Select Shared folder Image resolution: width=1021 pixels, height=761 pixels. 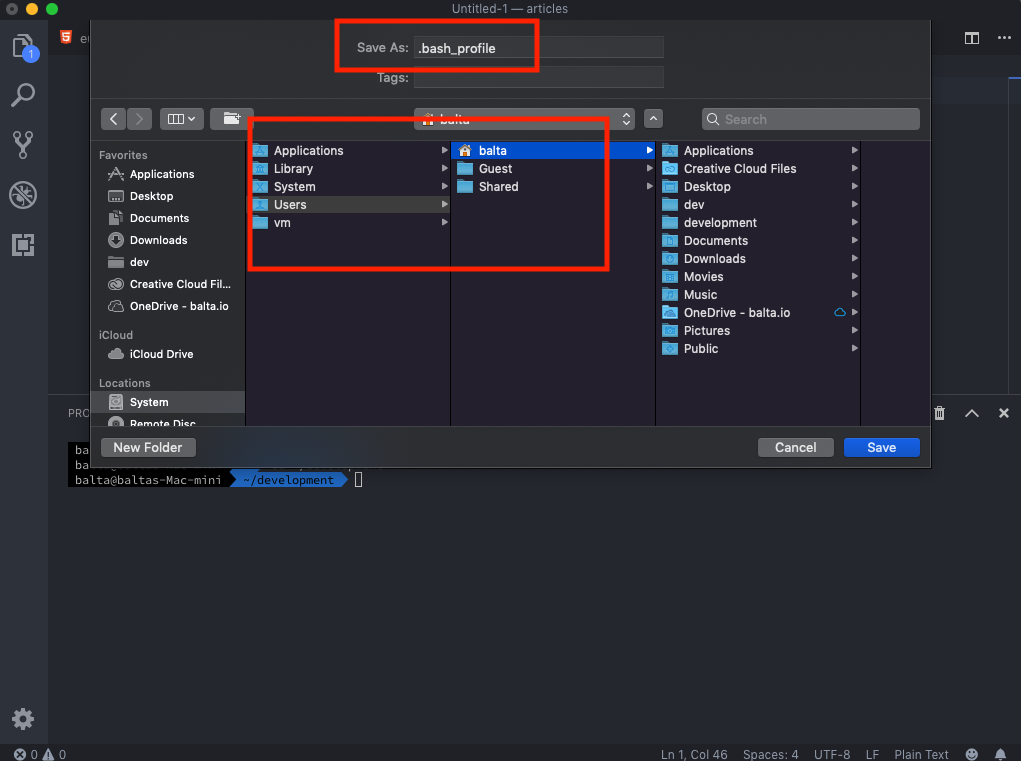pyautogui.click(x=553, y=187)
